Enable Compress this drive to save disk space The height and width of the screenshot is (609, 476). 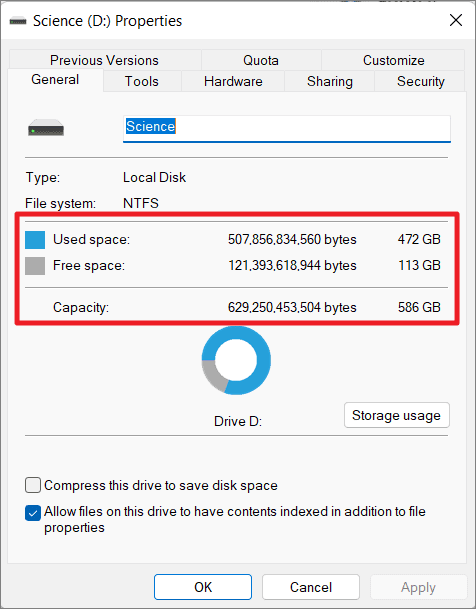pos(33,485)
